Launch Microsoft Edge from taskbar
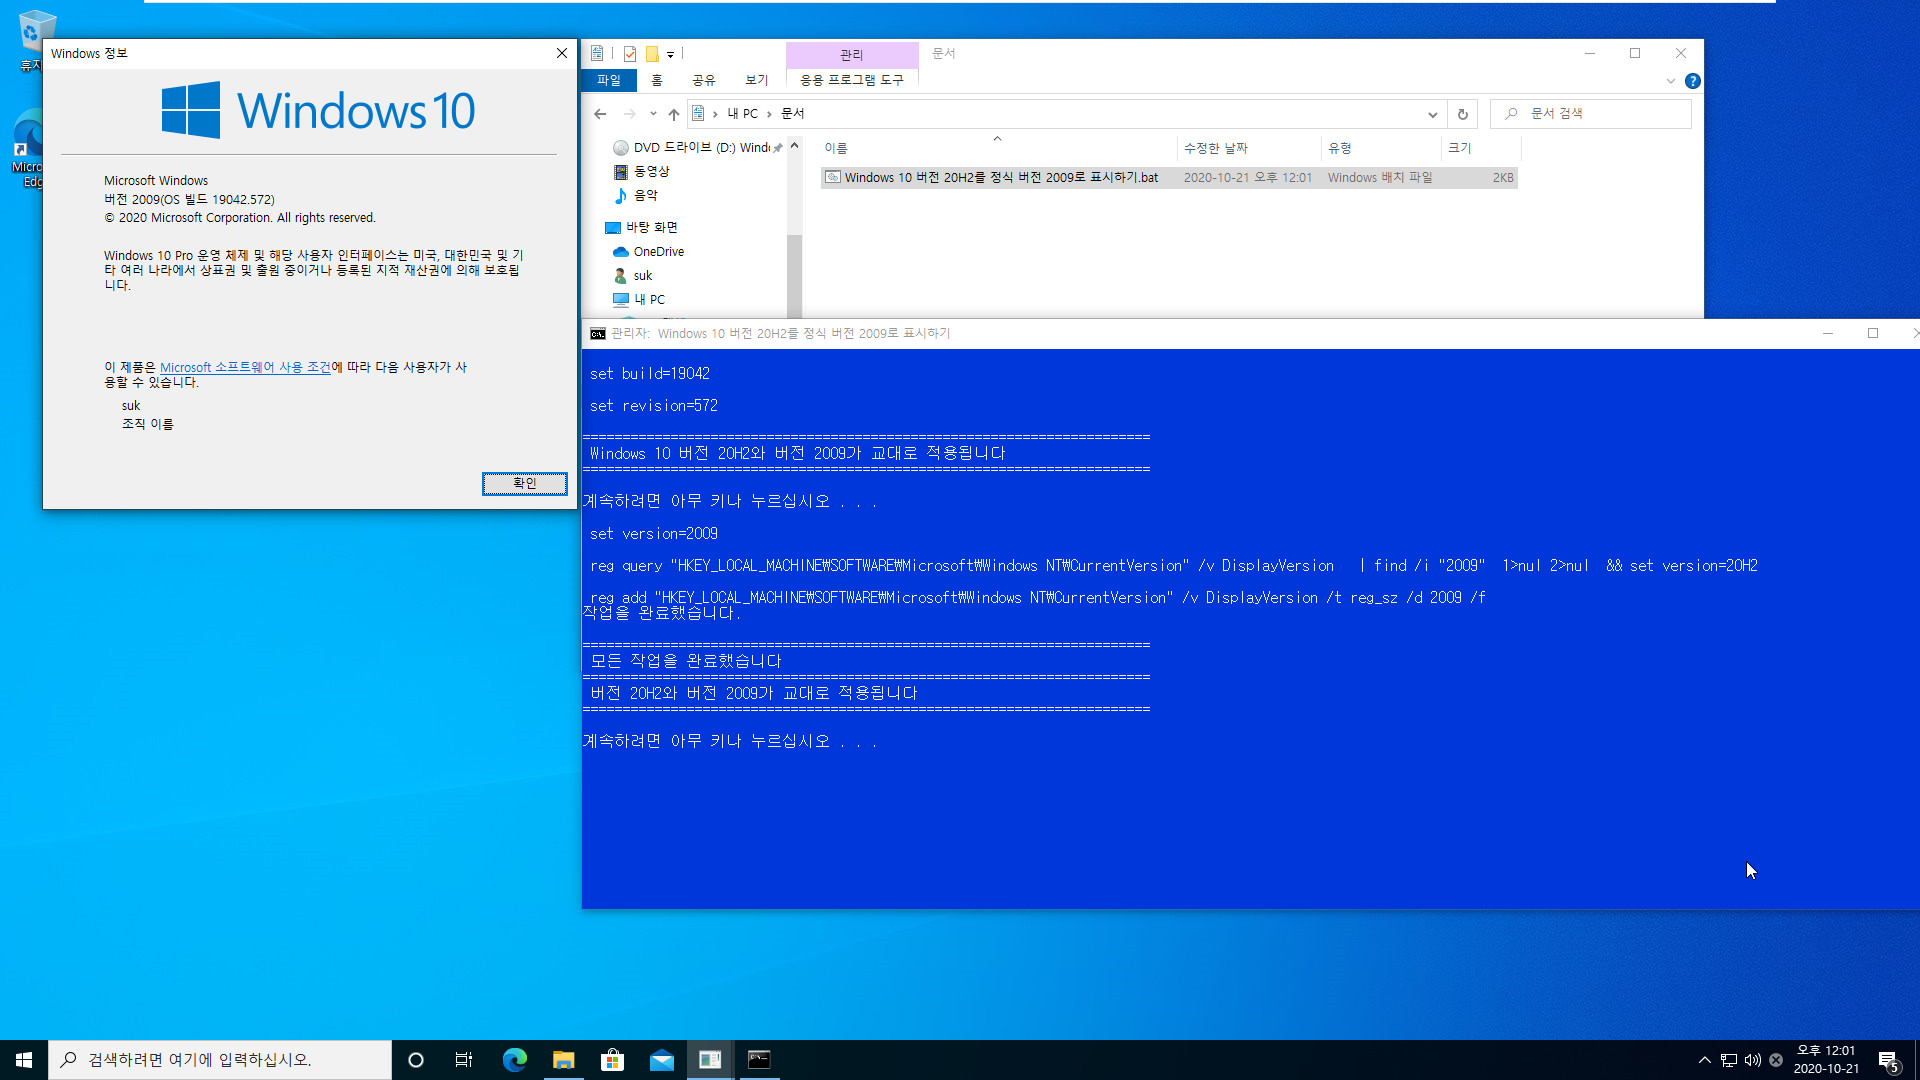Screen dimensions: 1920x1080 point(515,1060)
